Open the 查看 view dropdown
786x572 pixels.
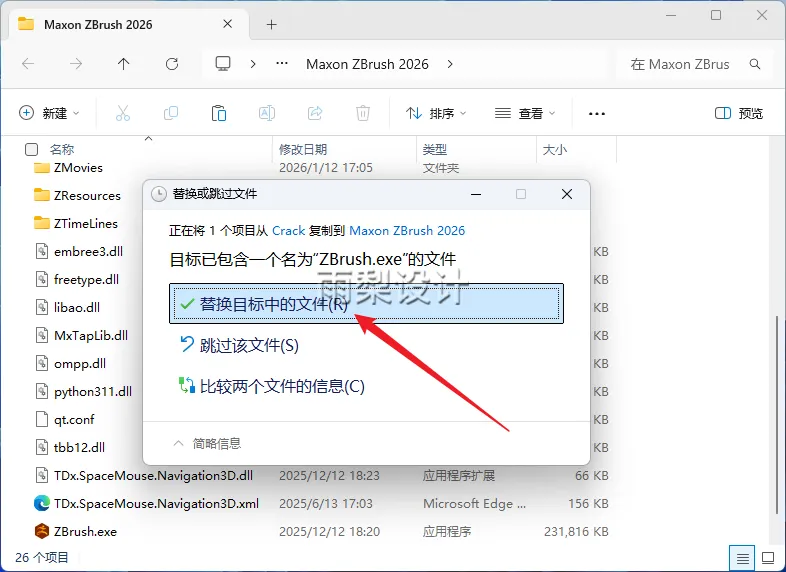[x=525, y=113]
